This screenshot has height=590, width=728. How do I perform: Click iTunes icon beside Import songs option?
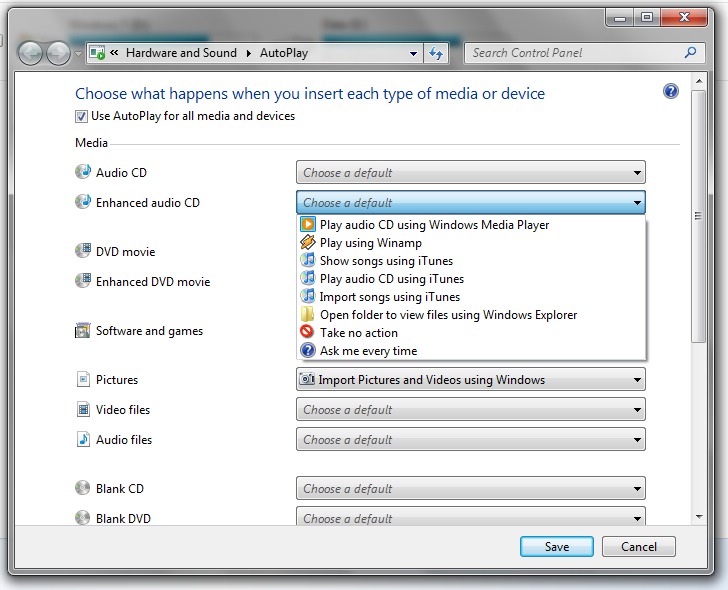click(x=307, y=296)
